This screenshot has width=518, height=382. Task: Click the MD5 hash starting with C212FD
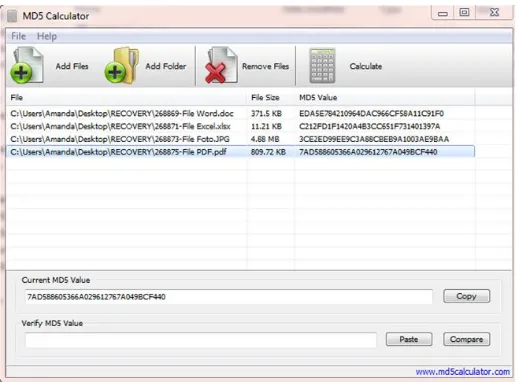coord(369,126)
